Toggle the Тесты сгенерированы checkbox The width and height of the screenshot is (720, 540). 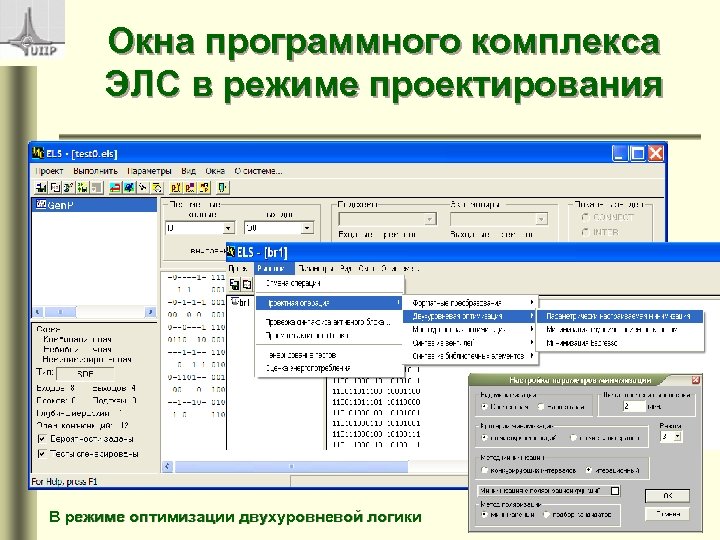pyautogui.click(x=42, y=454)
